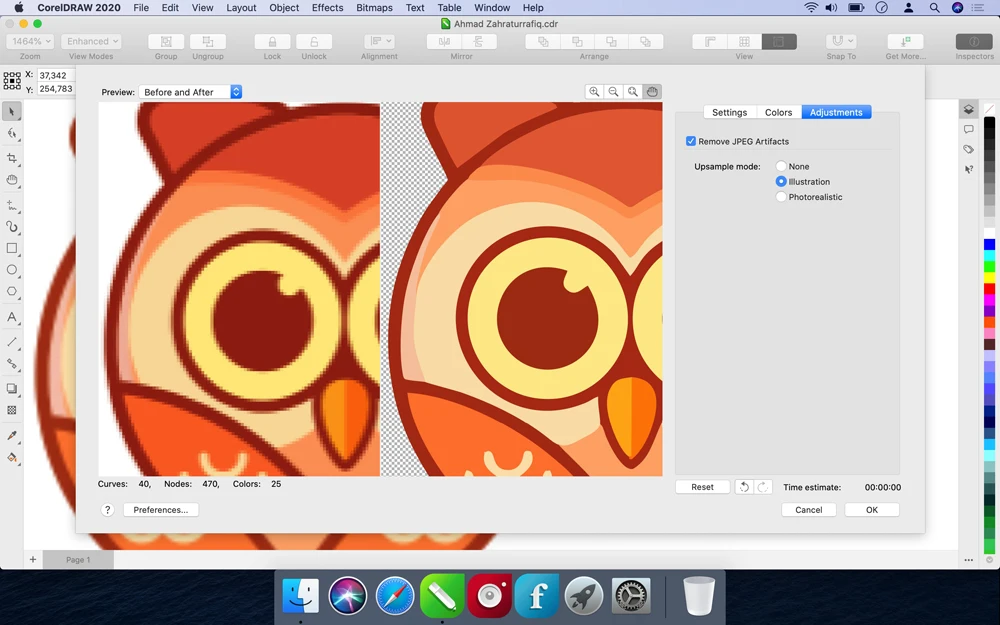This screenshot has height=625, width=1000.
Task: Click the help question mark button
Action: (x=108, y=510)
